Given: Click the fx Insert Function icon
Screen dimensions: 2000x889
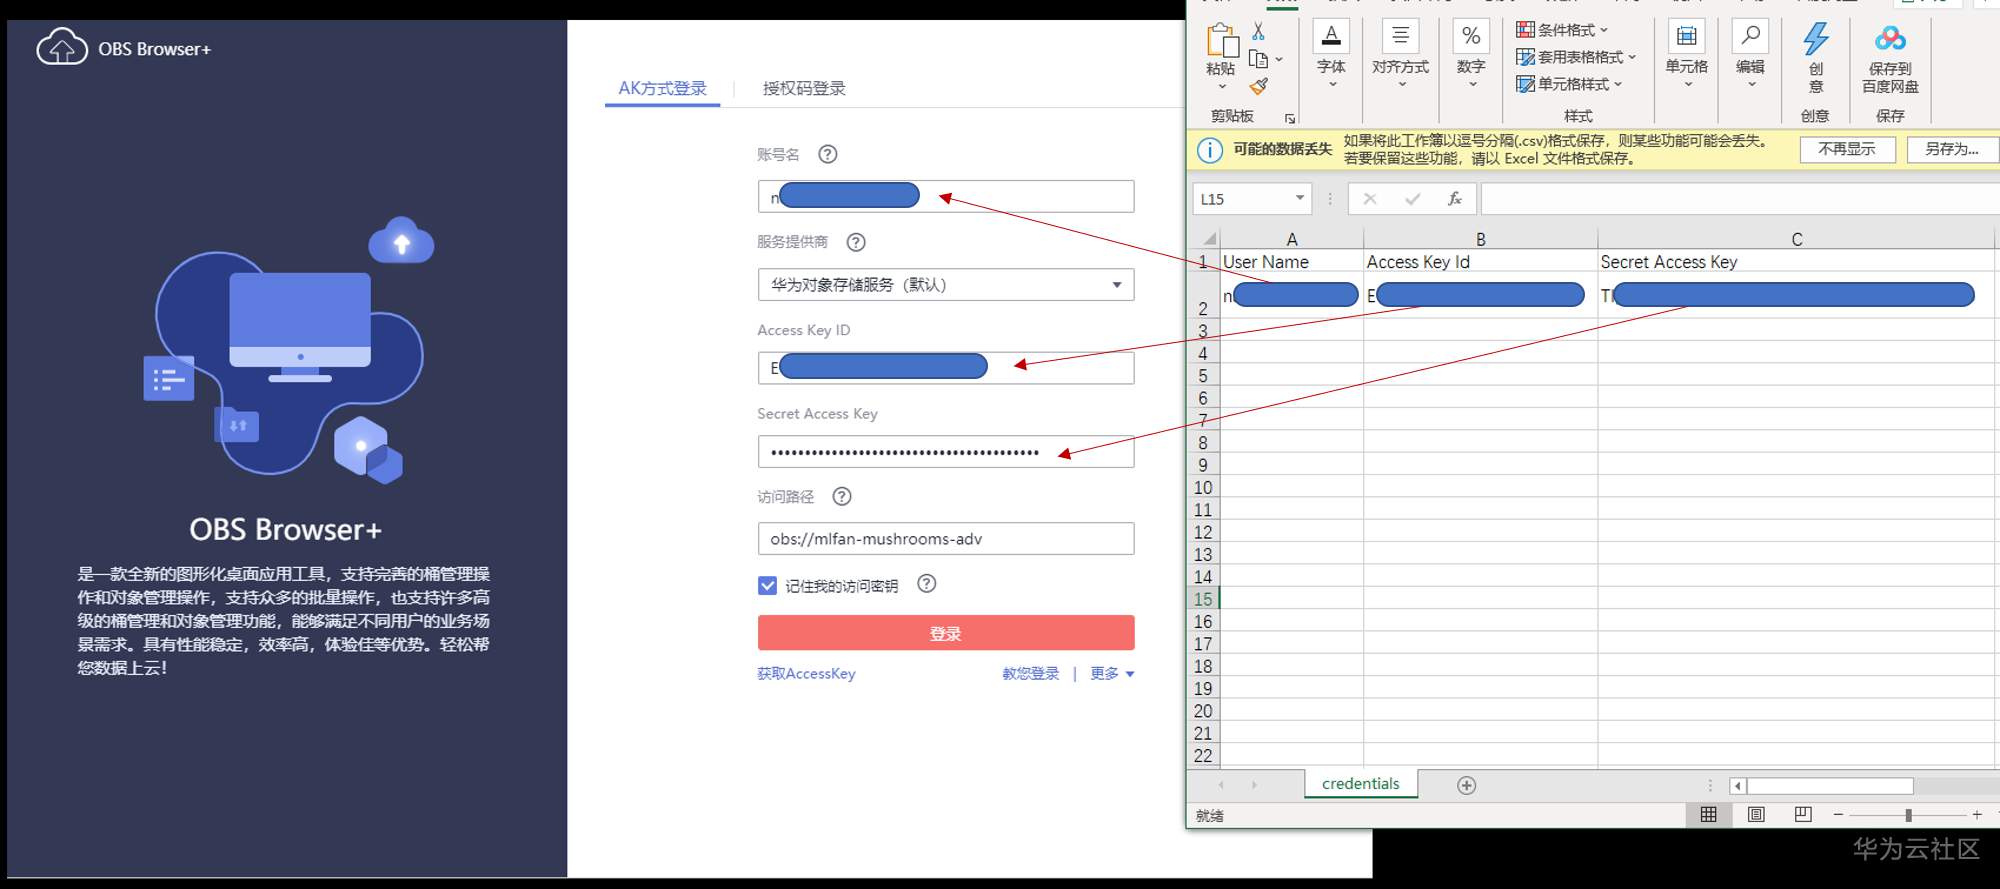Looking at the screenshot, I should tap(1455, 199).
